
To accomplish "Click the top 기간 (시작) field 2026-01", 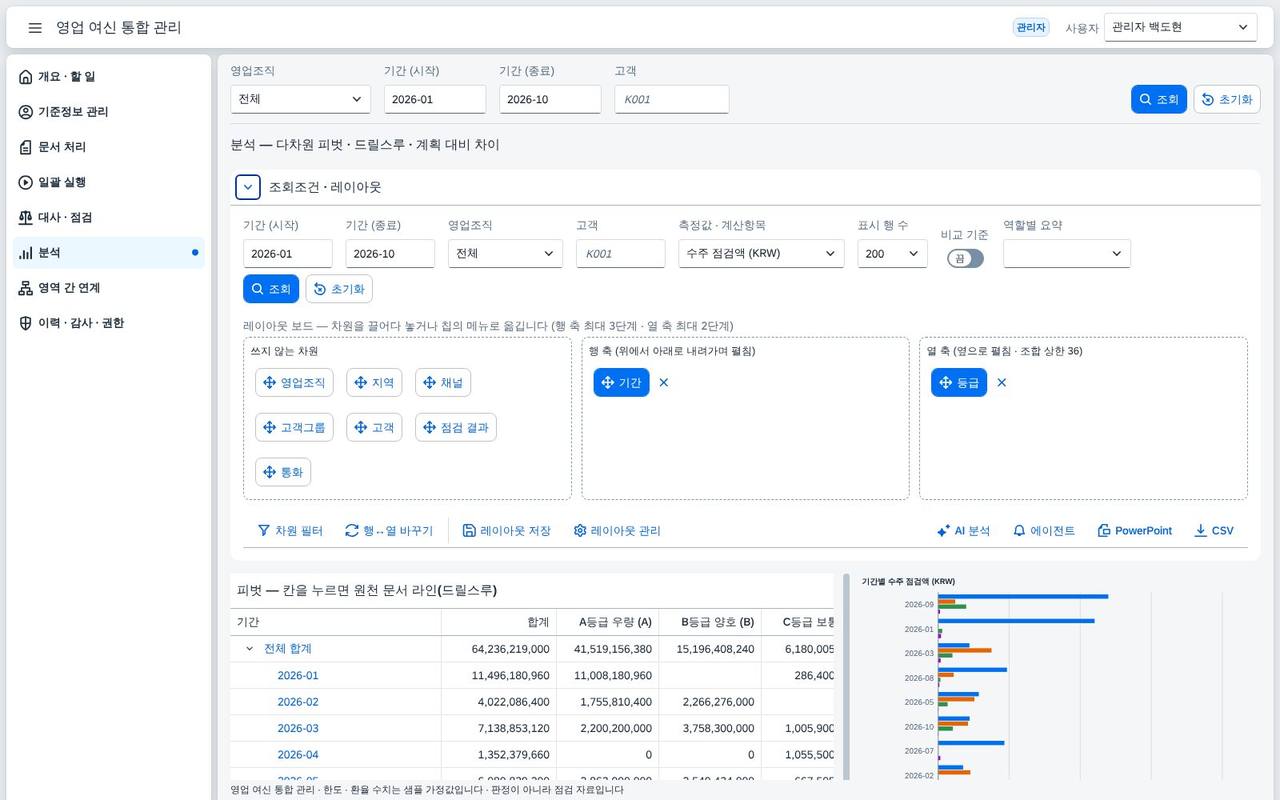I will point(435,99).
